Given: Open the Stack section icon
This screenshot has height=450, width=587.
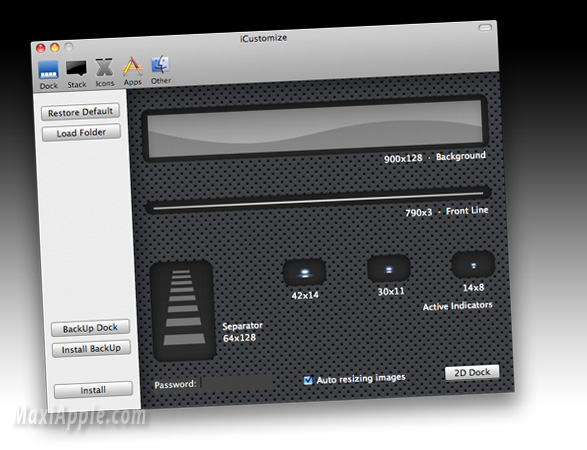Looking at the screenshot, I should coord(76,75).
